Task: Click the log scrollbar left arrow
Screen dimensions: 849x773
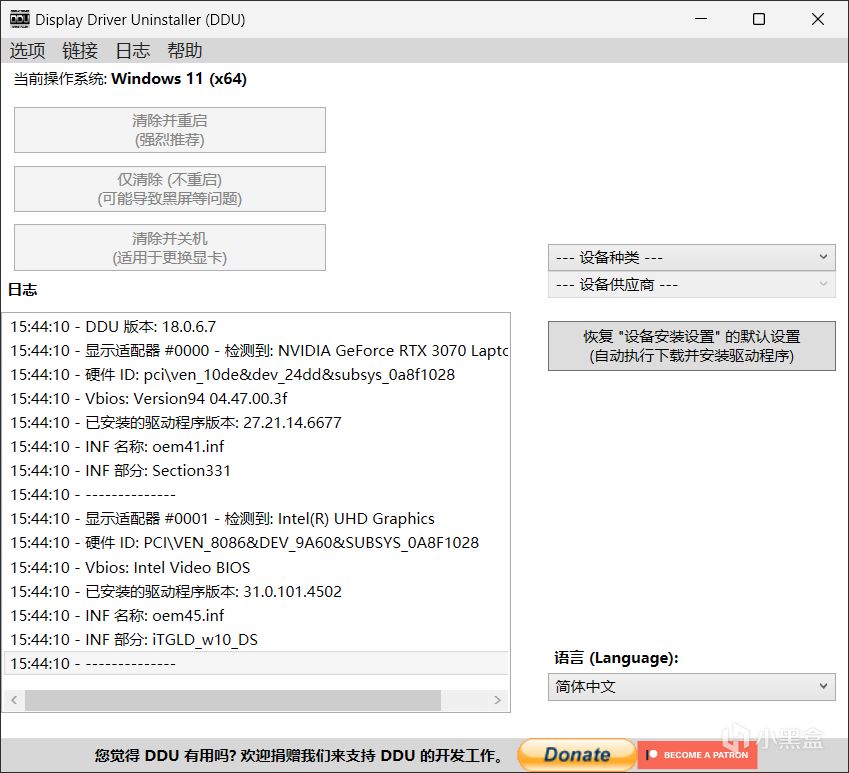Action: pos(14,700)
